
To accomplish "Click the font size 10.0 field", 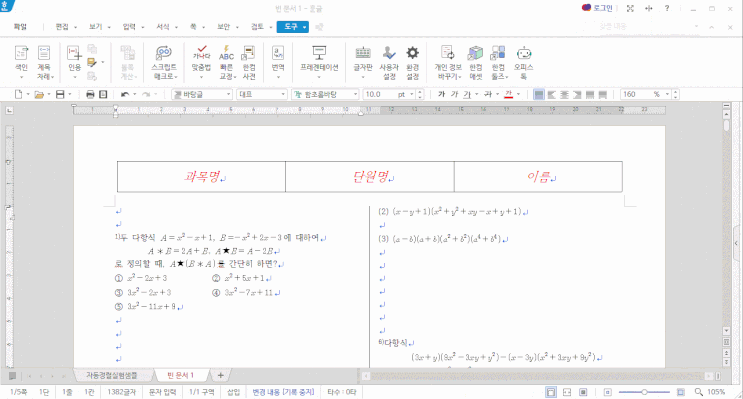I will click(378, 94).
